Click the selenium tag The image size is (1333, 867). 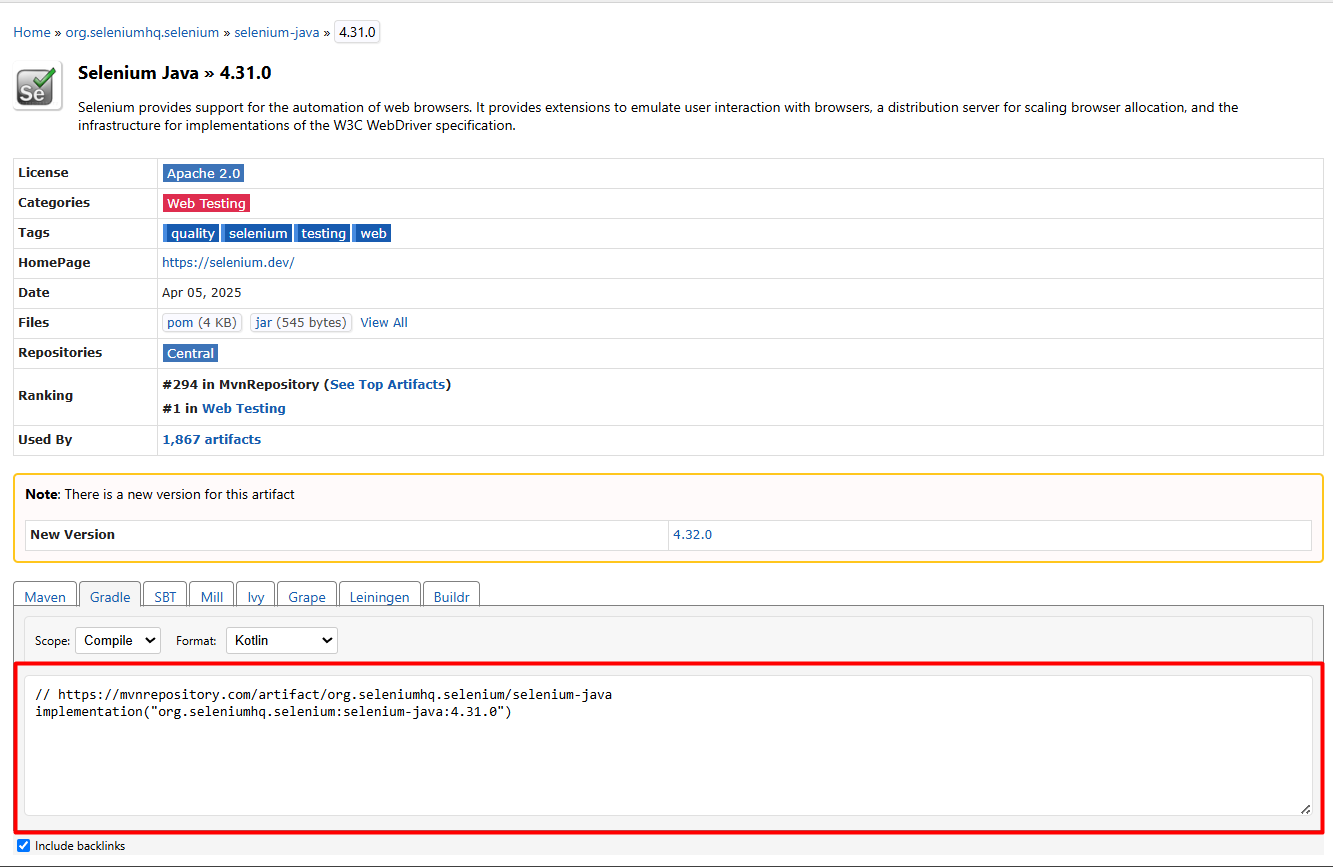pyautogui.click(x=257, y=233)
